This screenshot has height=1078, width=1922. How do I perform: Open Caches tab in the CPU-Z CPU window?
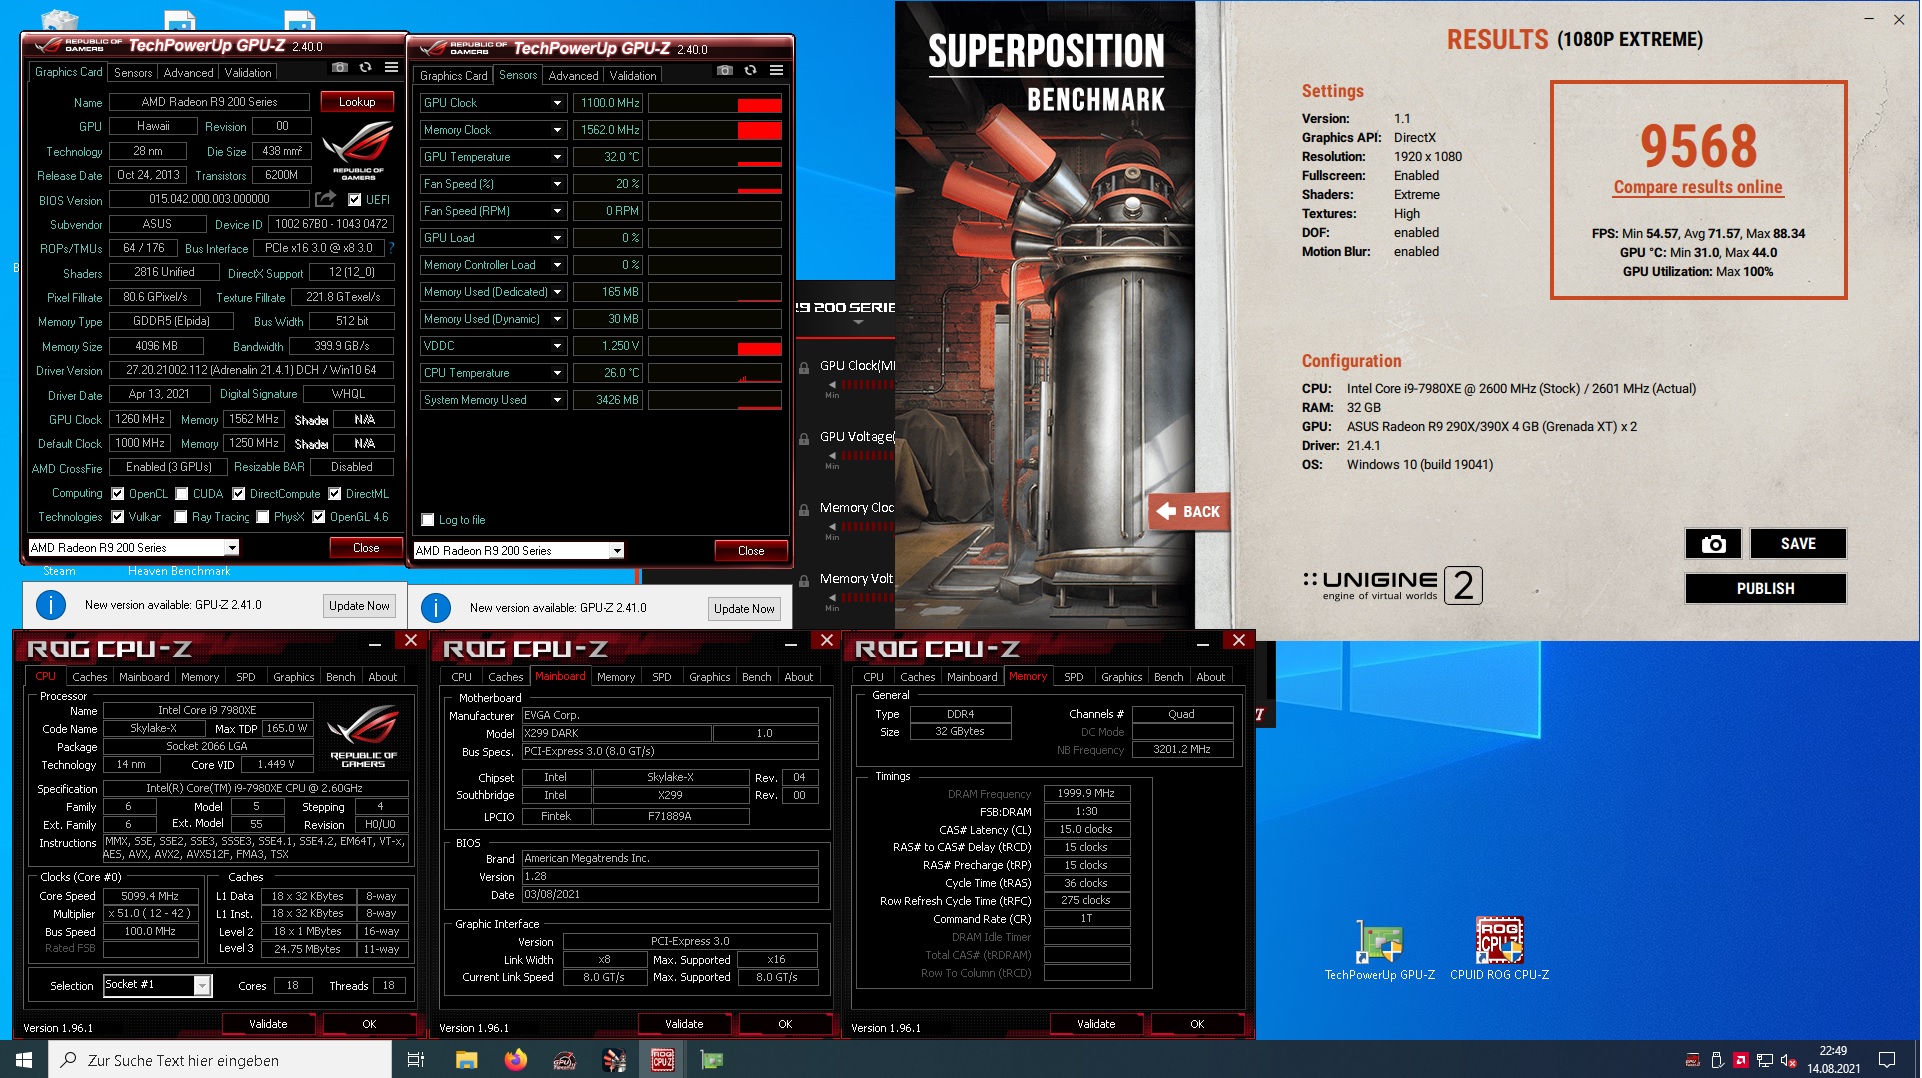tap(89, 677)
